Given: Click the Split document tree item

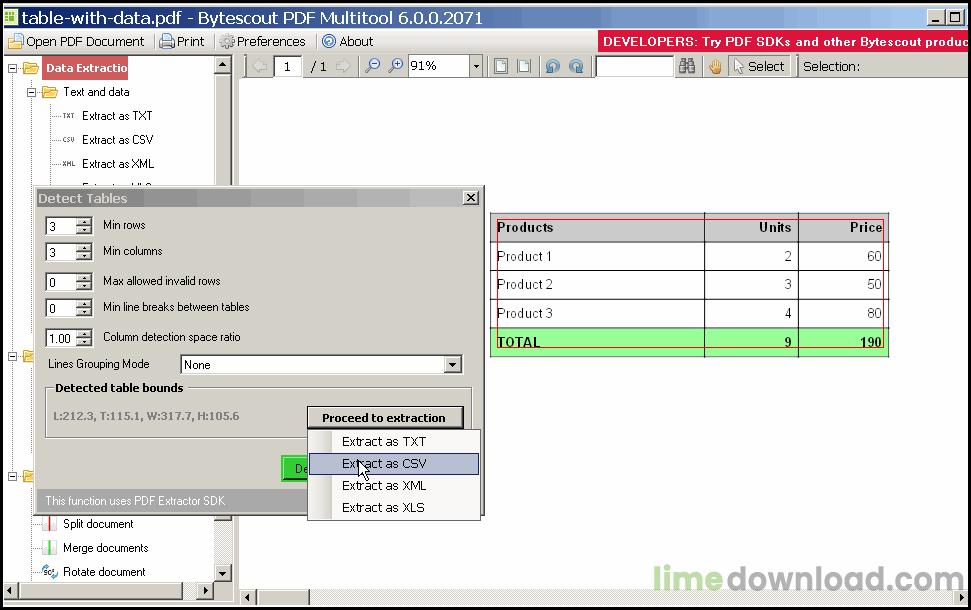Looking at the screenshot, I should pos(98,524).
